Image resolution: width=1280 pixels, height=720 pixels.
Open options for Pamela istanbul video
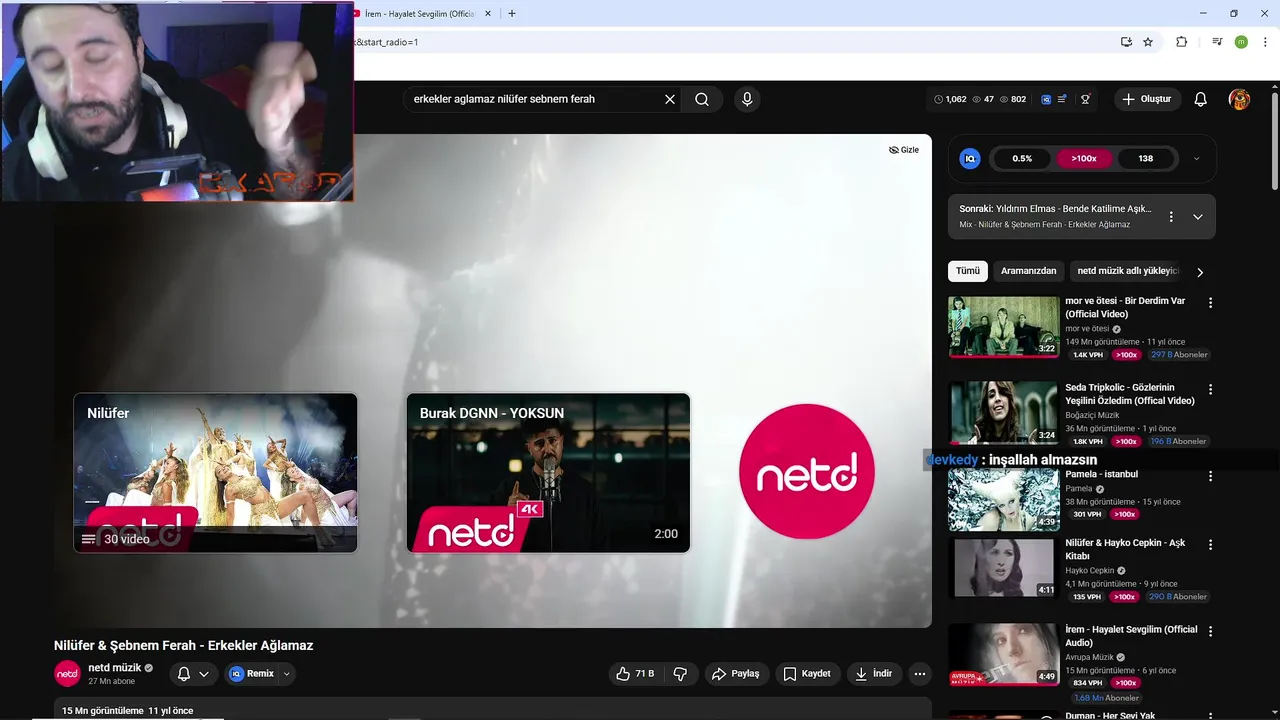[1210, 475]
